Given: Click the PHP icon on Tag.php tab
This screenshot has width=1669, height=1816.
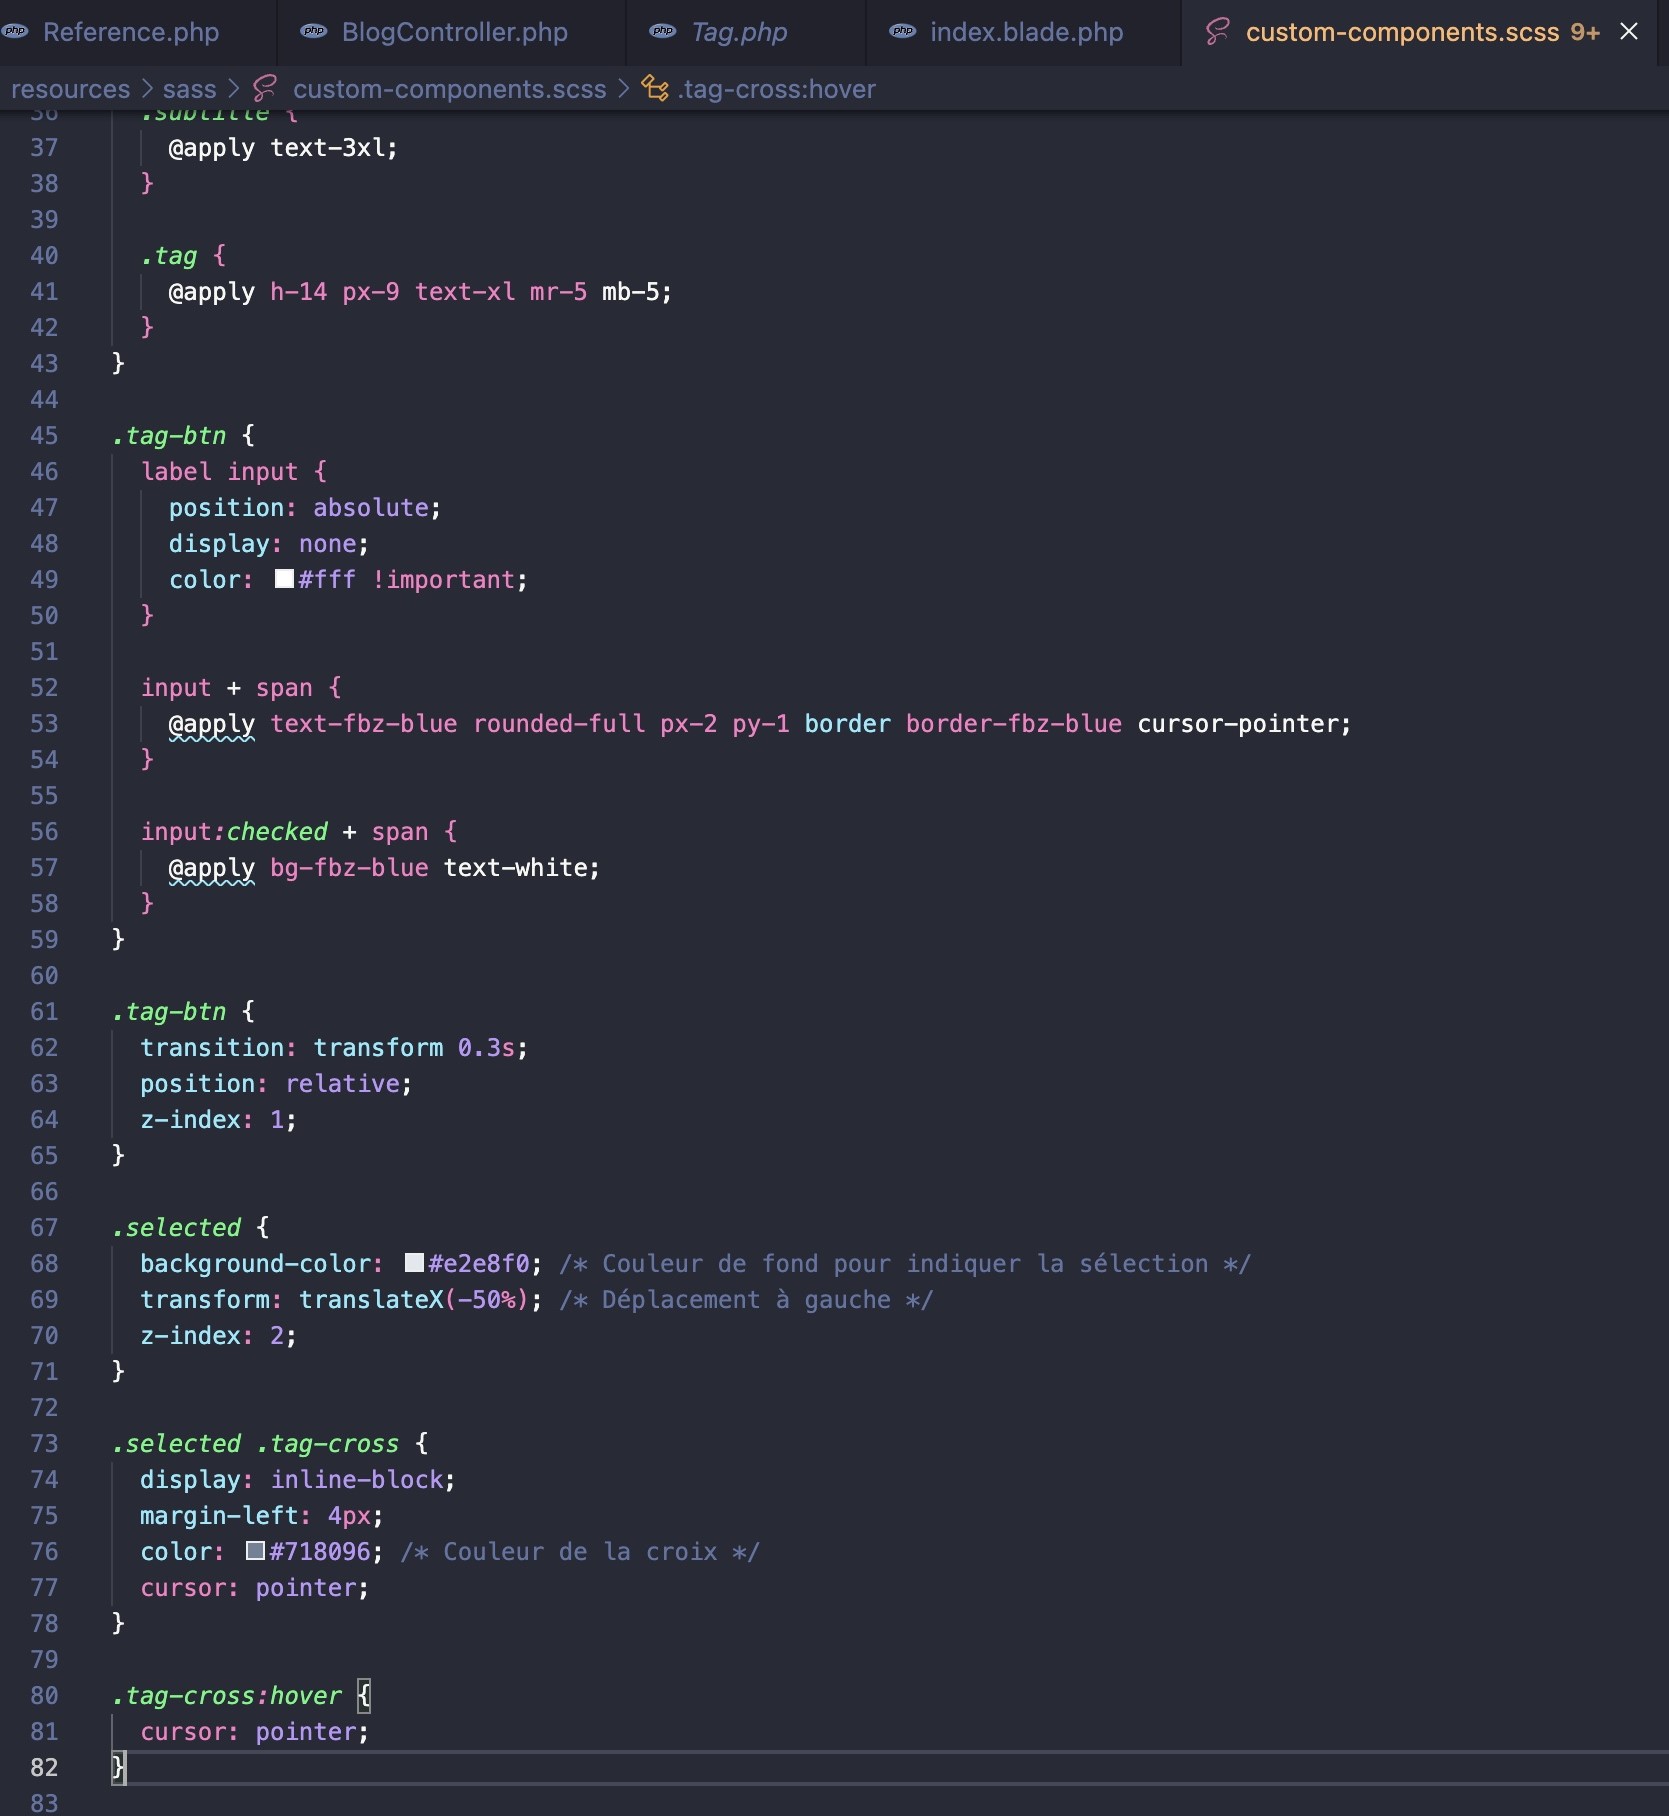Looking at the screenshot, I should pos(663,32).
